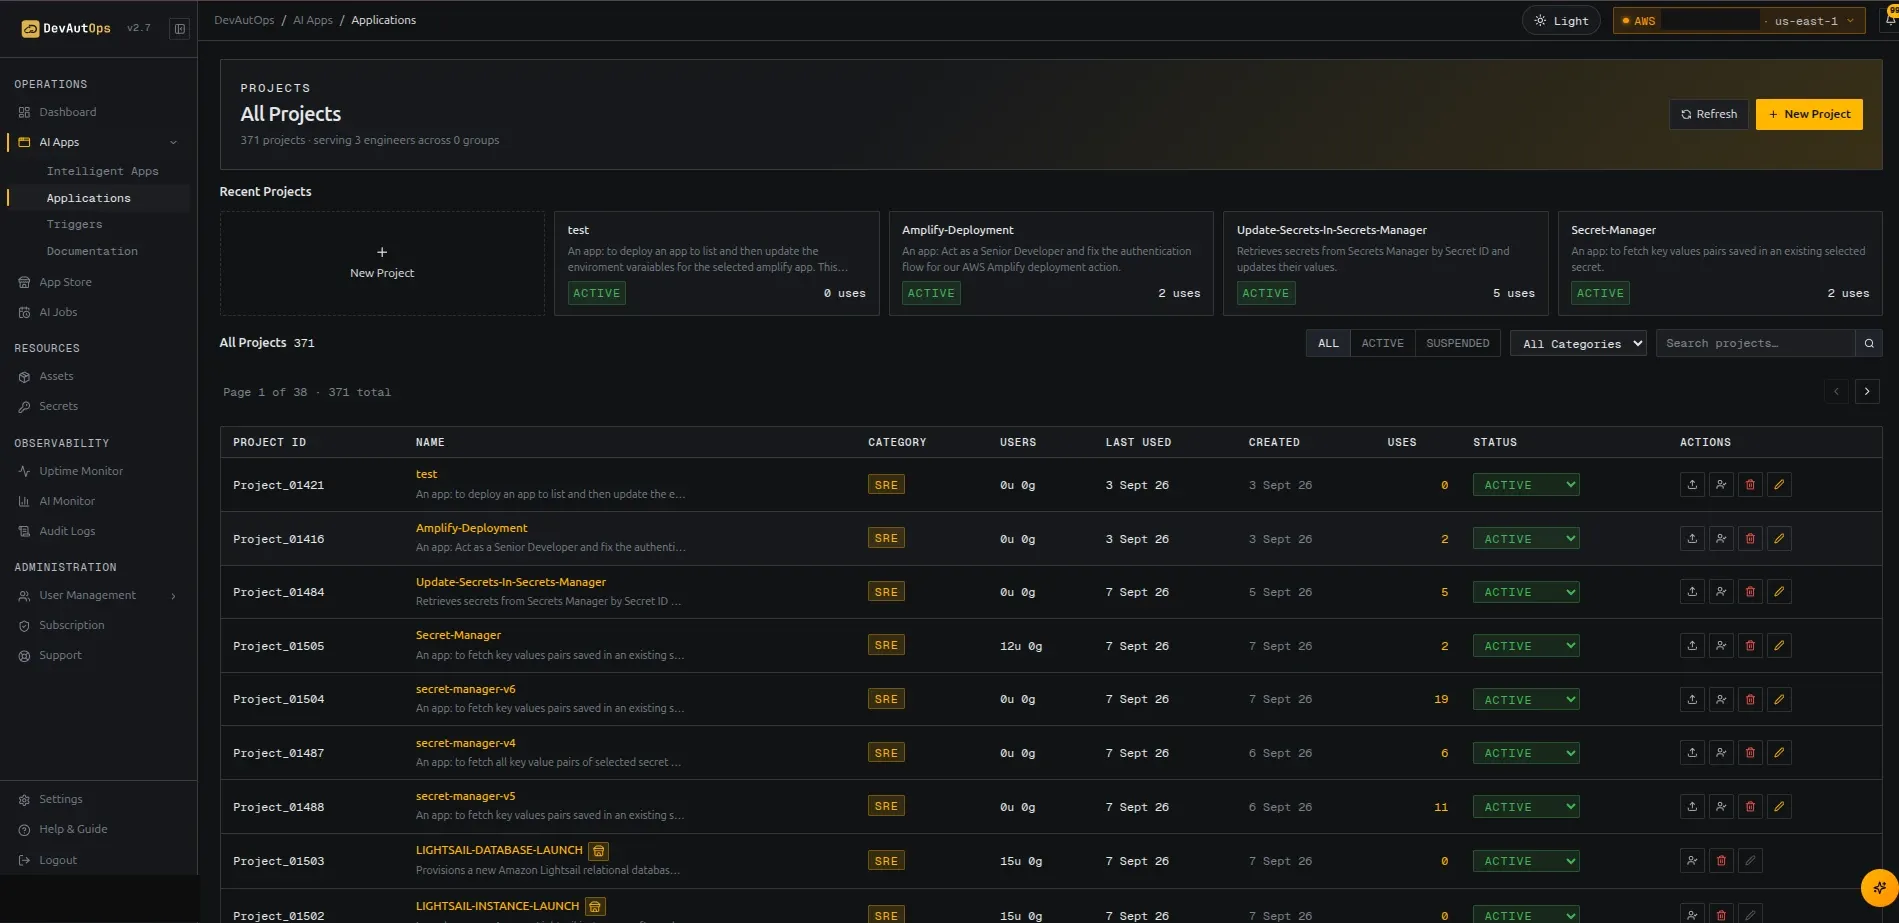Viewport: 1899px width, 923px height.
Task: Click the Refresh button
Action: (1709, 114)
